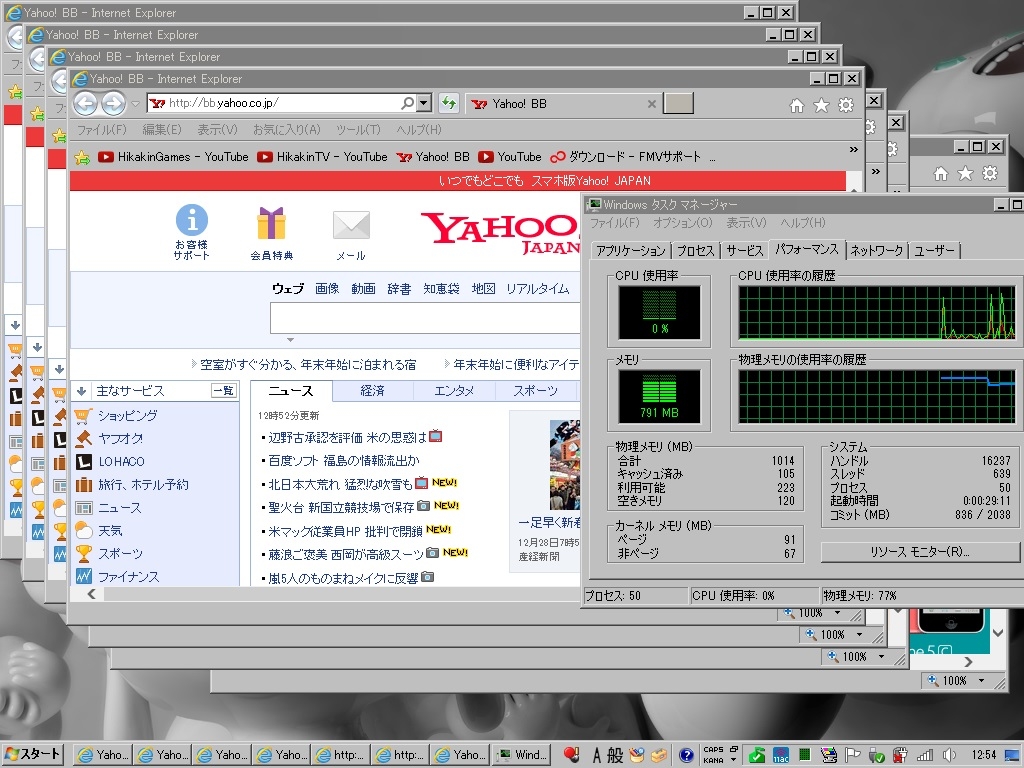Click the 画像 search category link
The height and width of the screenshot is (768, 1024).
(327, 289)
